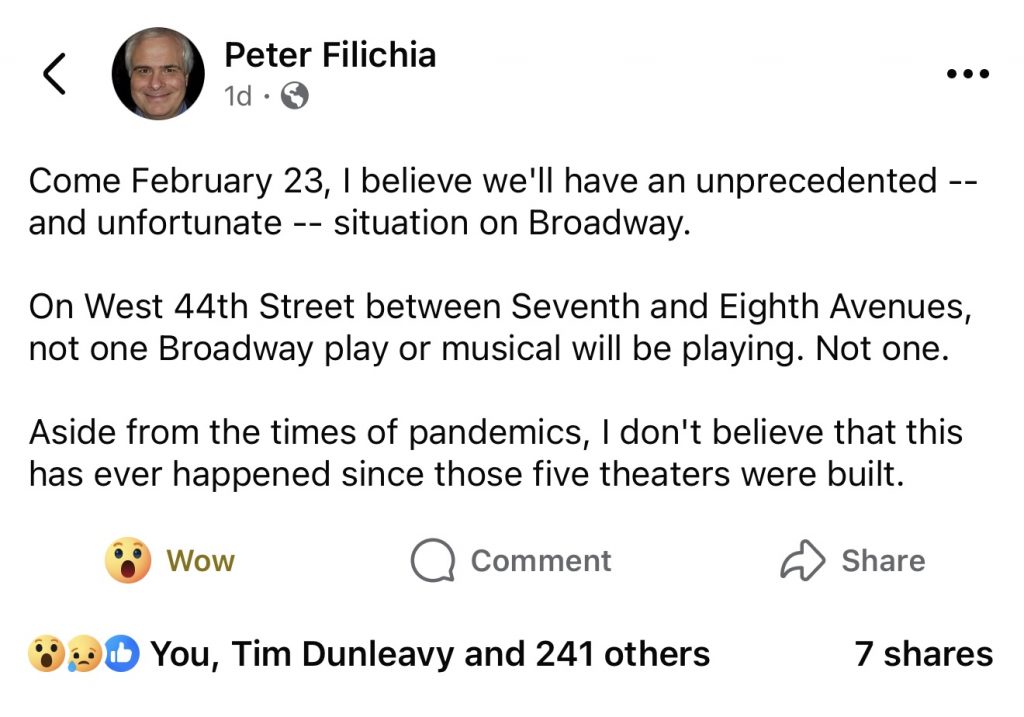Tap the paragraph about West 44th Street

click(x=500, y=325)
